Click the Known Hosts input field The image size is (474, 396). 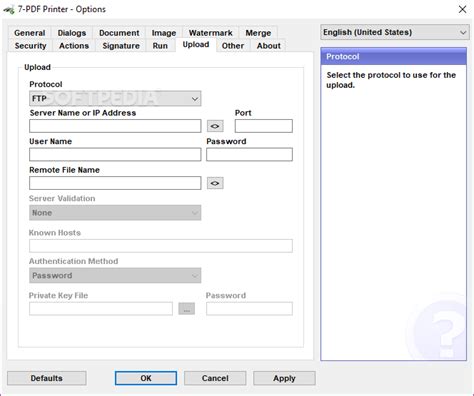pyautogui.click(x=161, y=246)
